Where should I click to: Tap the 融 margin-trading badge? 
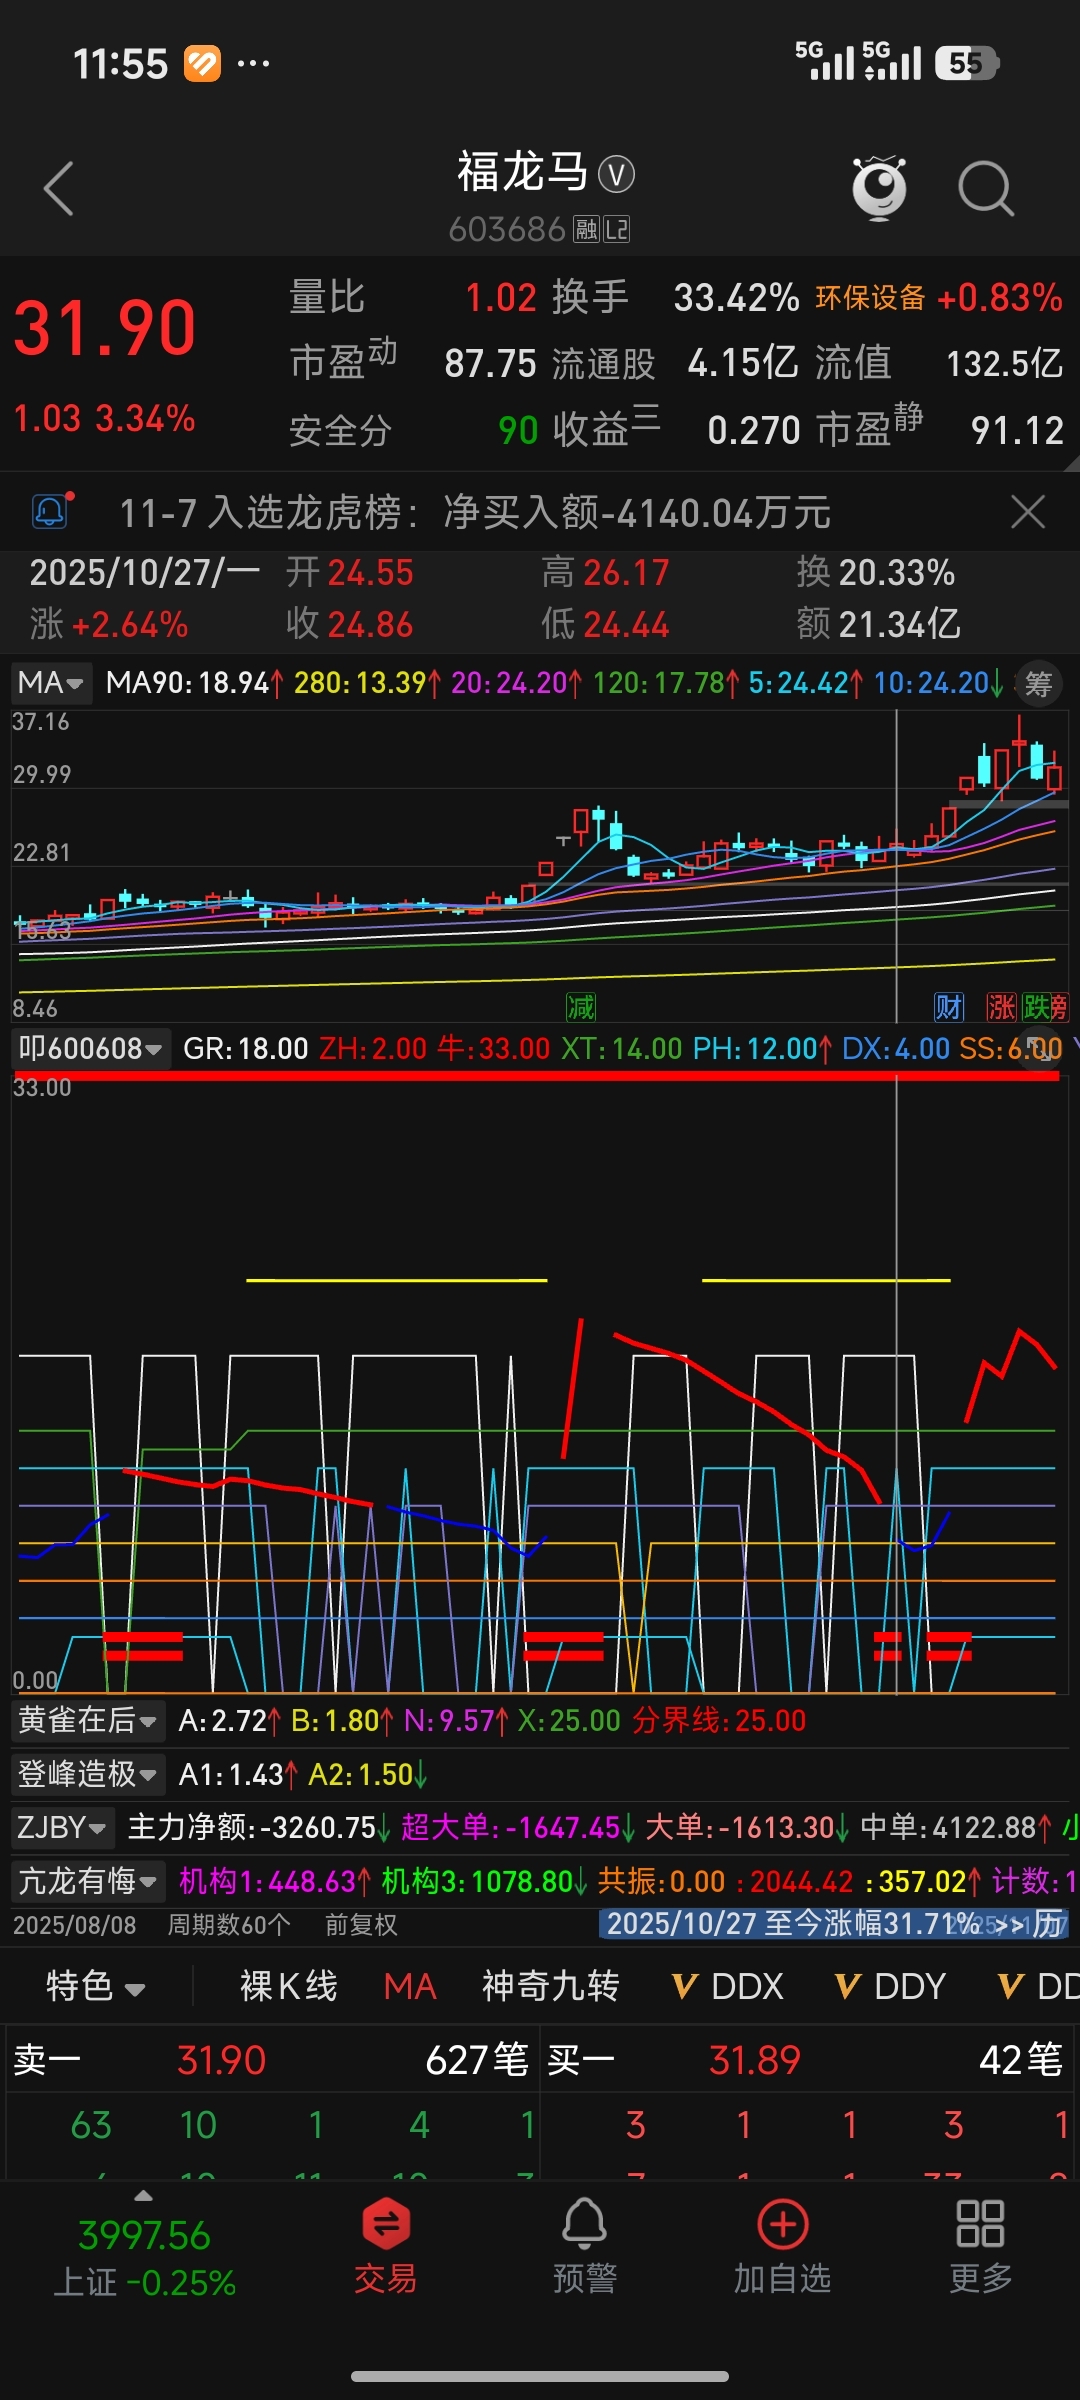586,230
